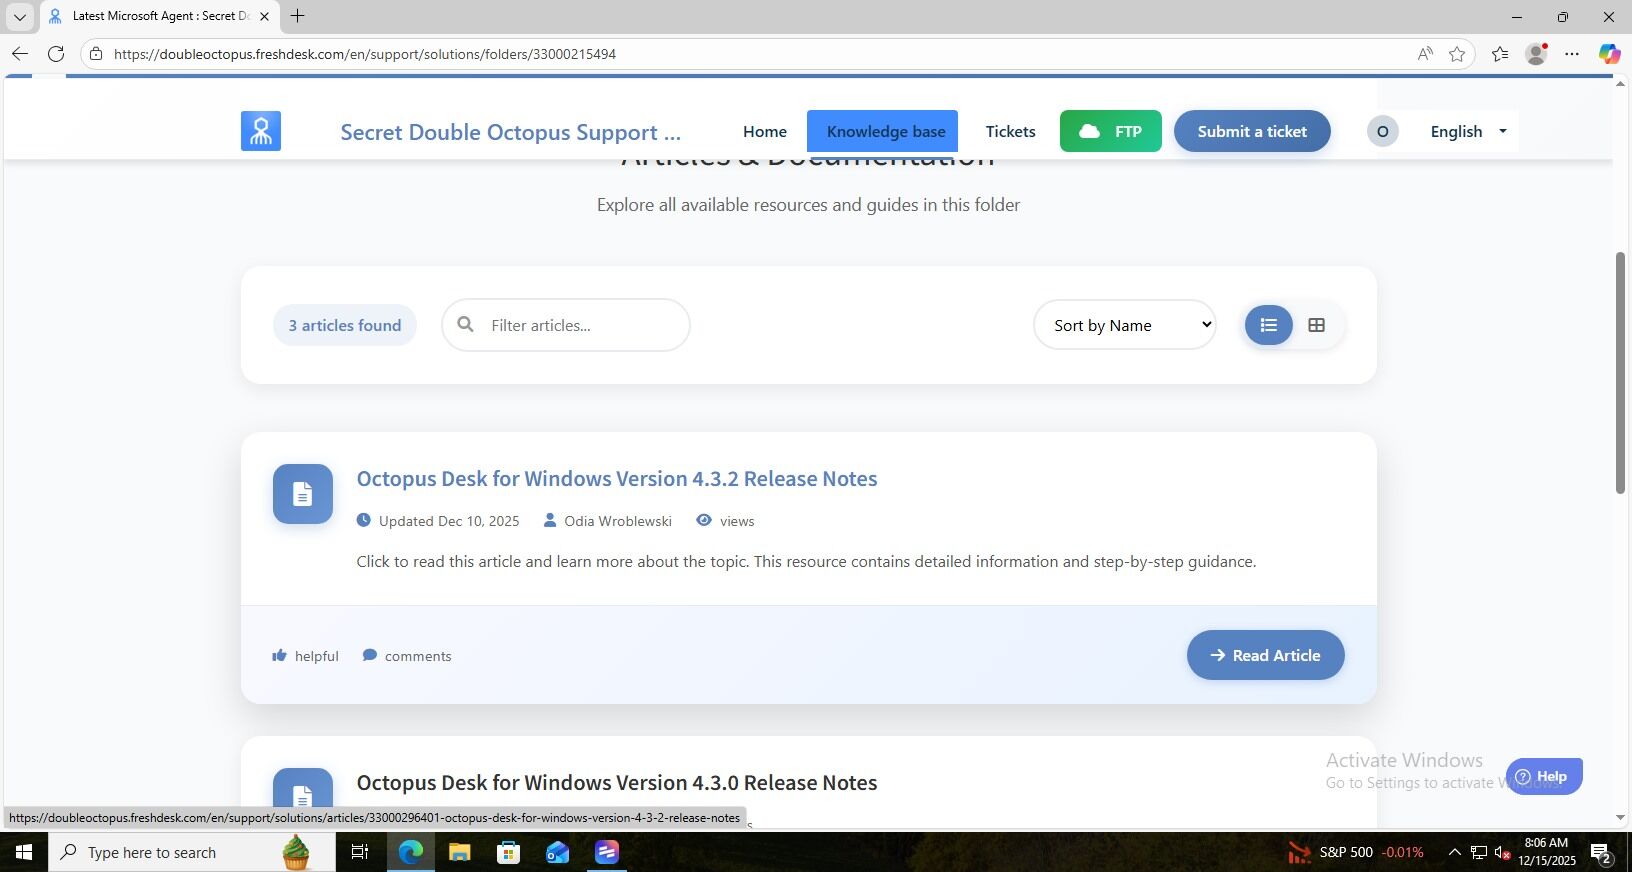
Task: Open Task View in the taskbar
Action: coord(360,852)
